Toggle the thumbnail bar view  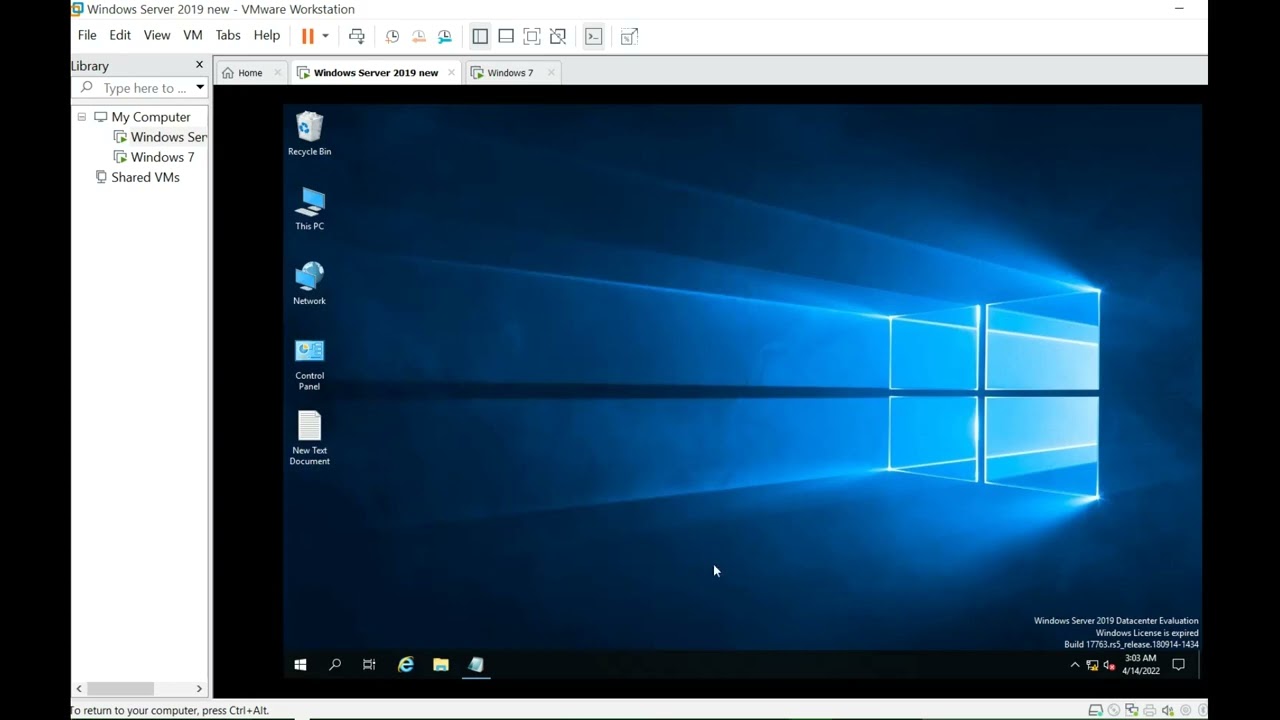coord(506,36)
